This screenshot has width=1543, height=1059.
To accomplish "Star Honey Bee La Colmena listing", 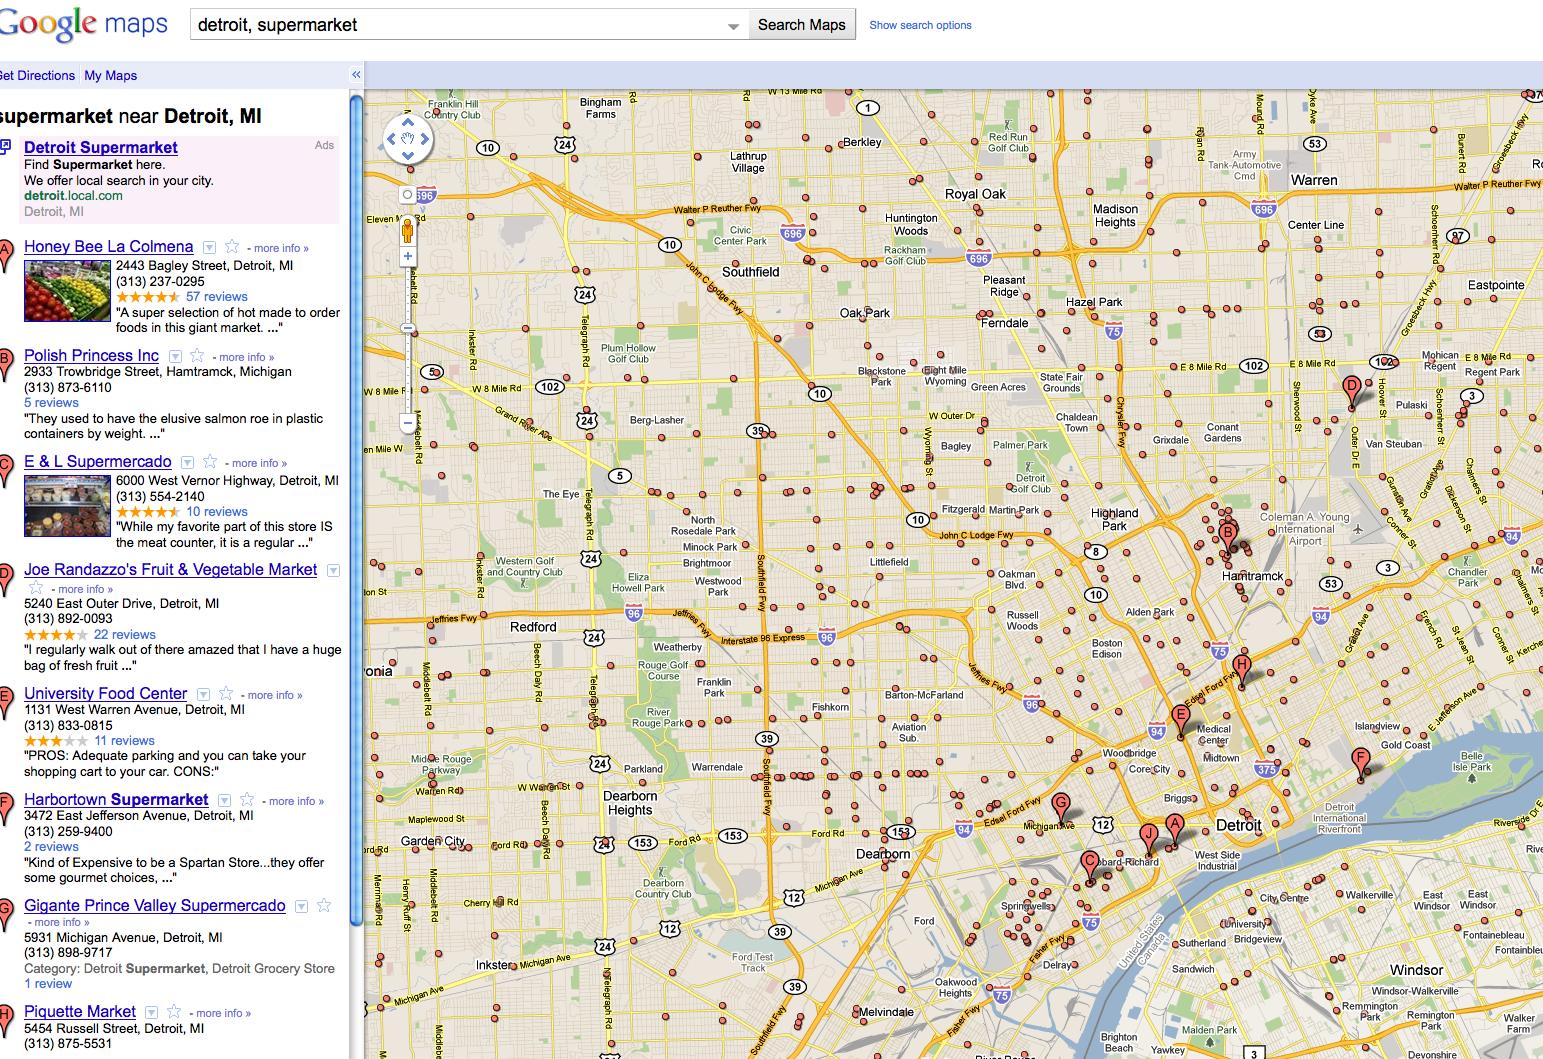I will pos(232,247).
